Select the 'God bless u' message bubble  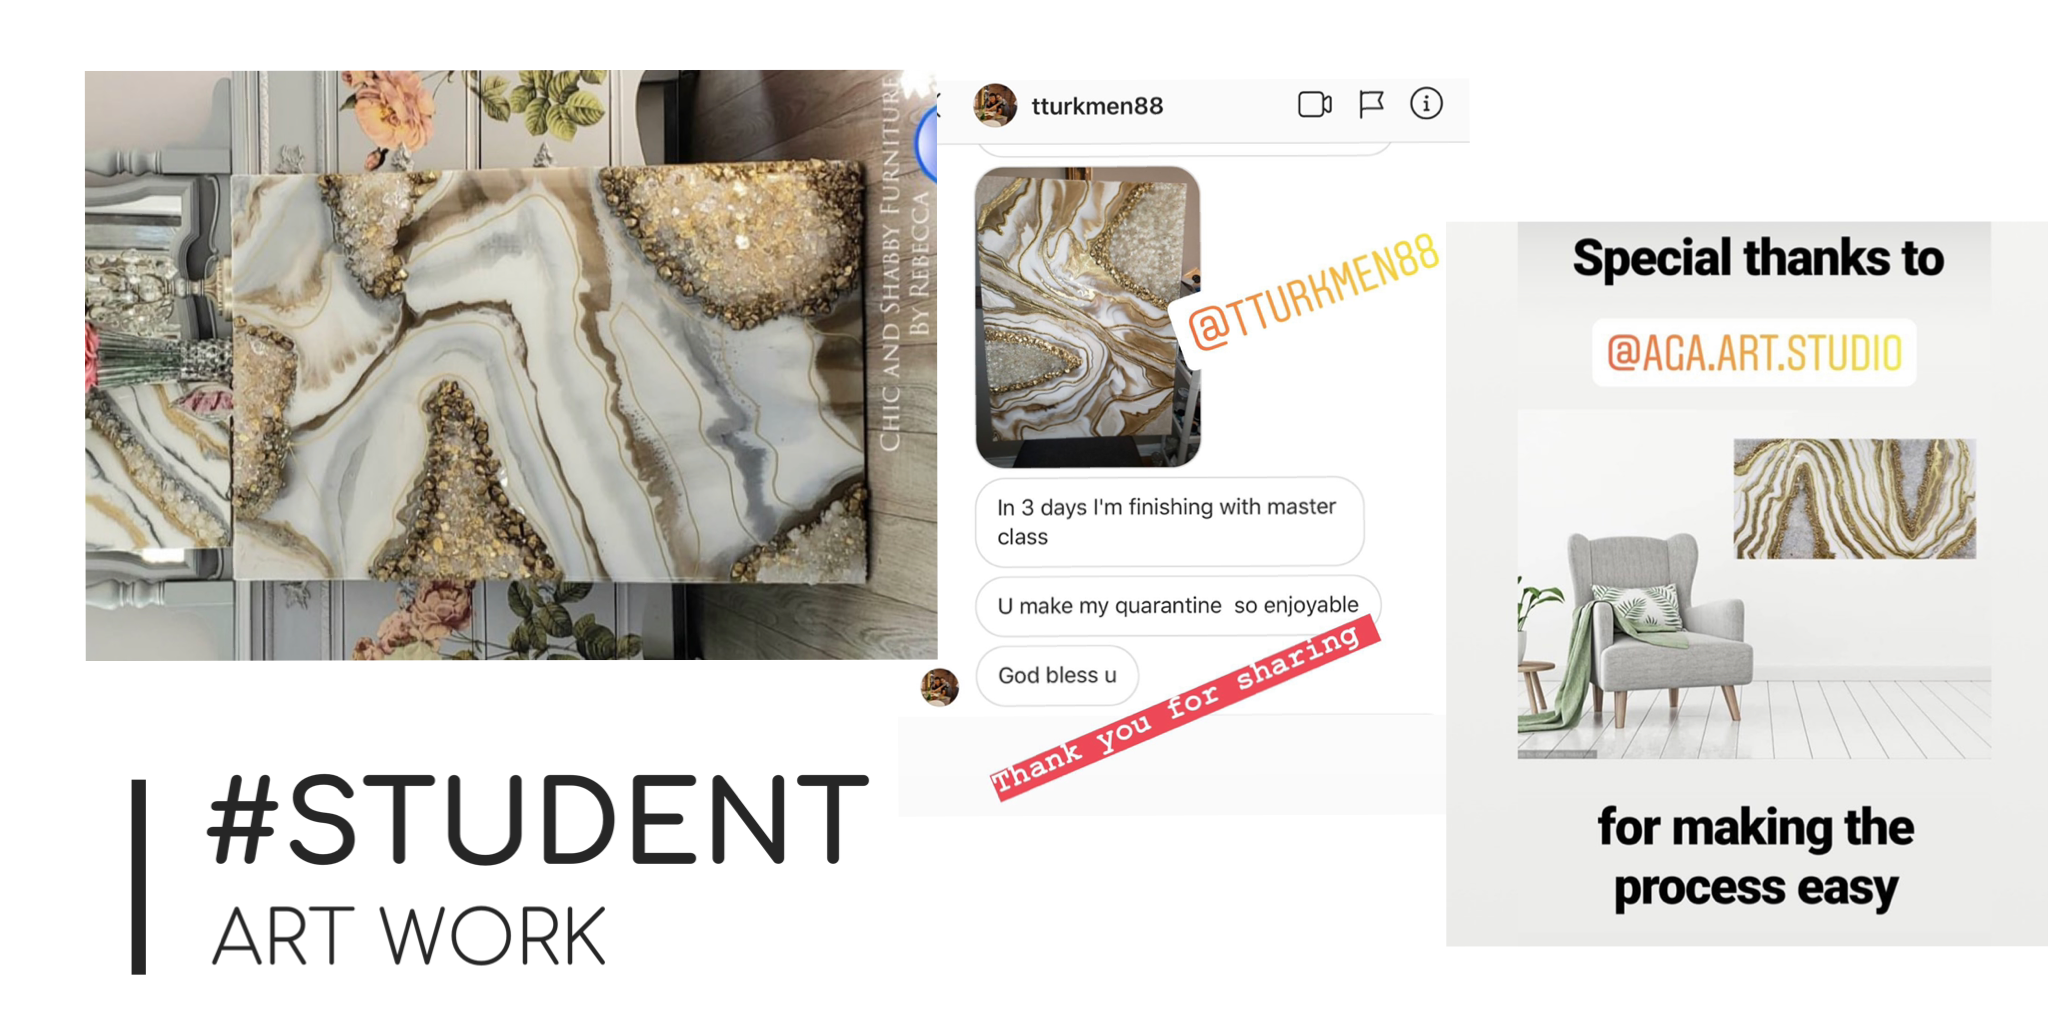[x=1057, y=675]
